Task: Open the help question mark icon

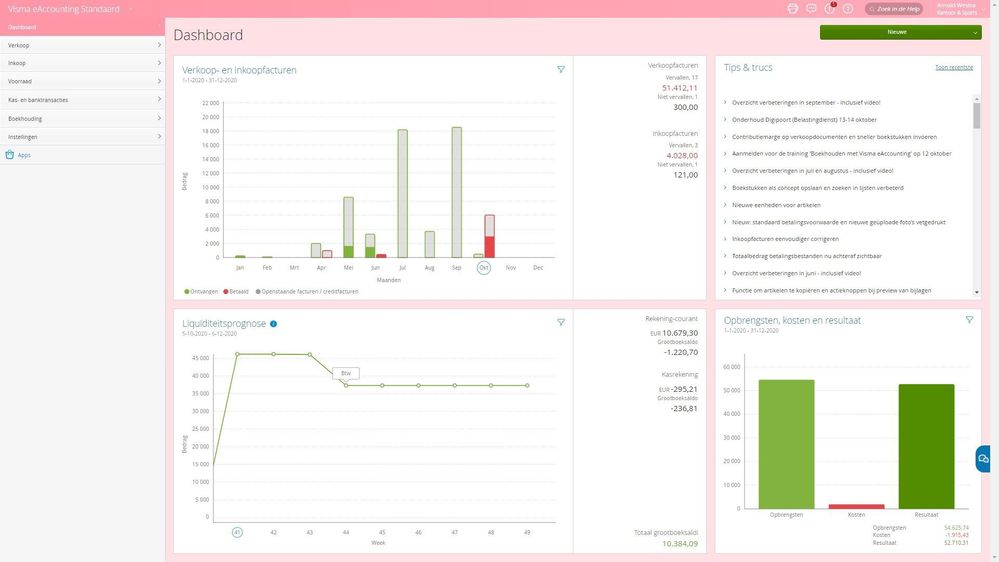Action: coord(848,9)
